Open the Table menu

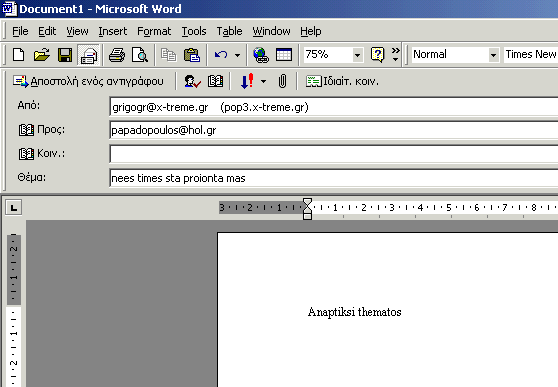tap(230, 31)
